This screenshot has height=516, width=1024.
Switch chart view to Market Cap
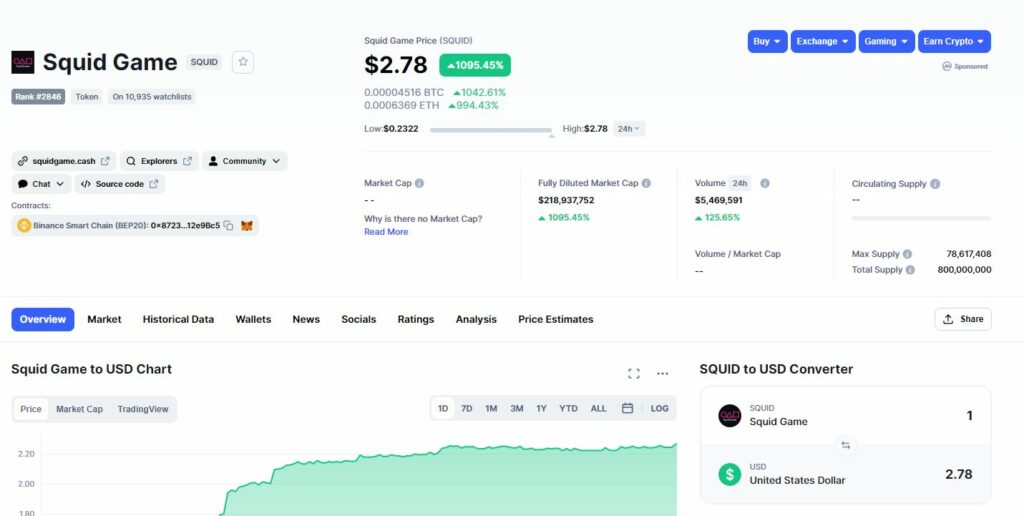coord(79,409)
